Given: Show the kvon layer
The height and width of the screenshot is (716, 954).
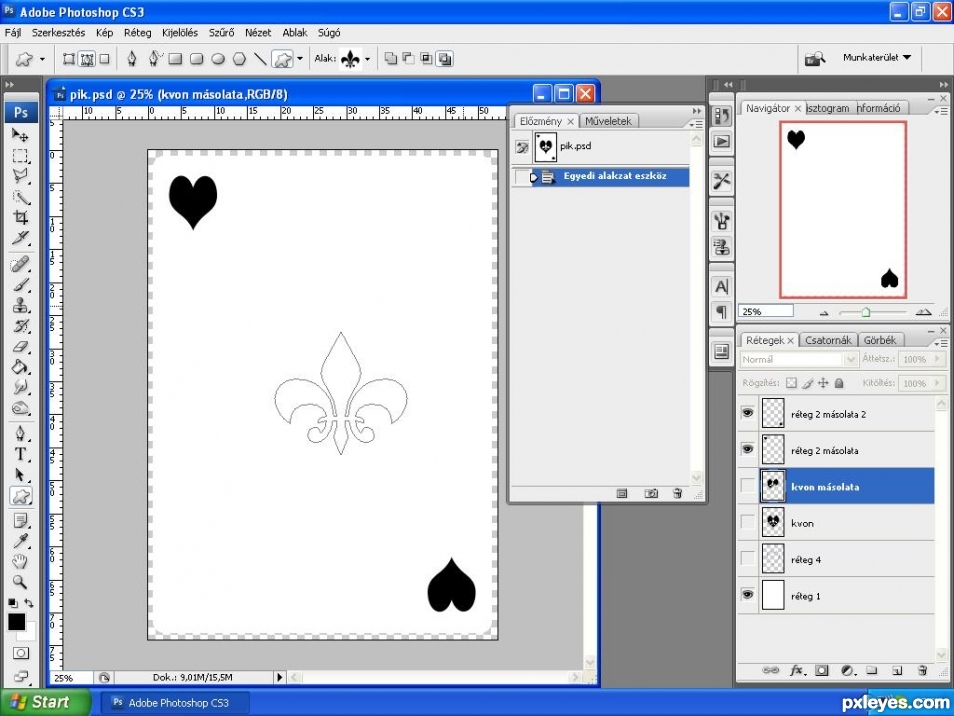Looking at the screenshot, I should point(747,522).
